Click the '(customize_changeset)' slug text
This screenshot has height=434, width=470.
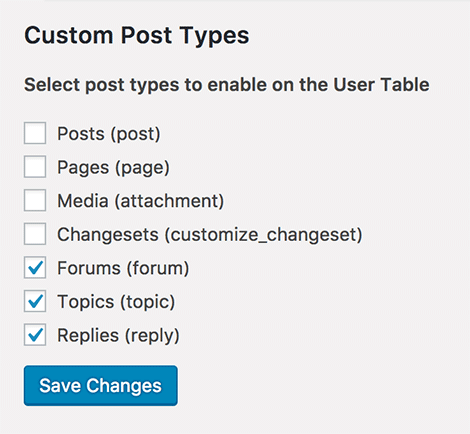coord(264,235)
